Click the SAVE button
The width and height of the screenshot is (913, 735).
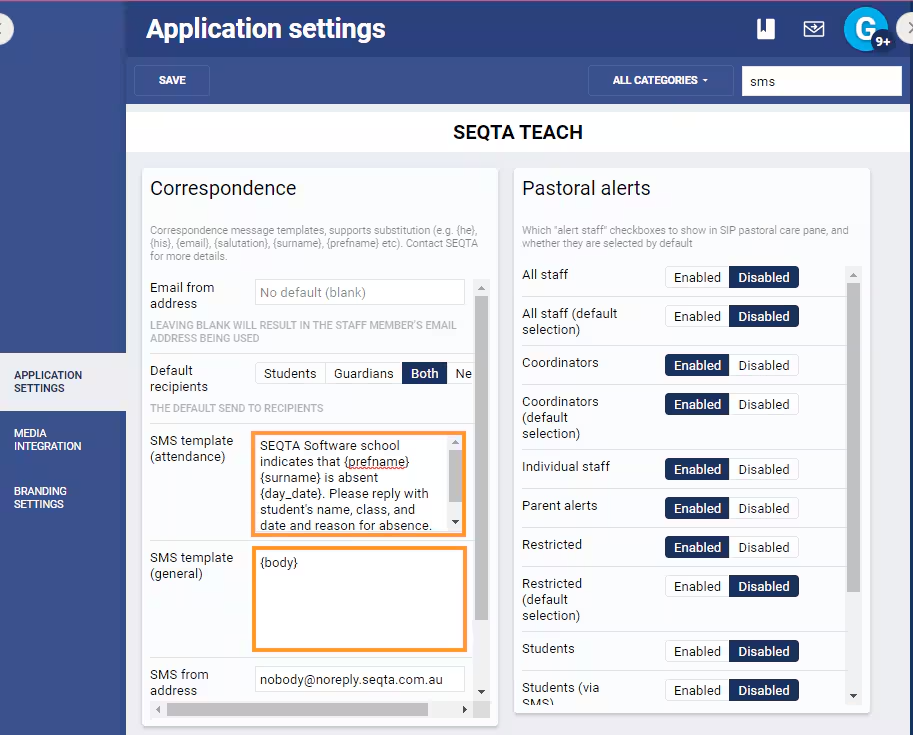coord(172,80)
